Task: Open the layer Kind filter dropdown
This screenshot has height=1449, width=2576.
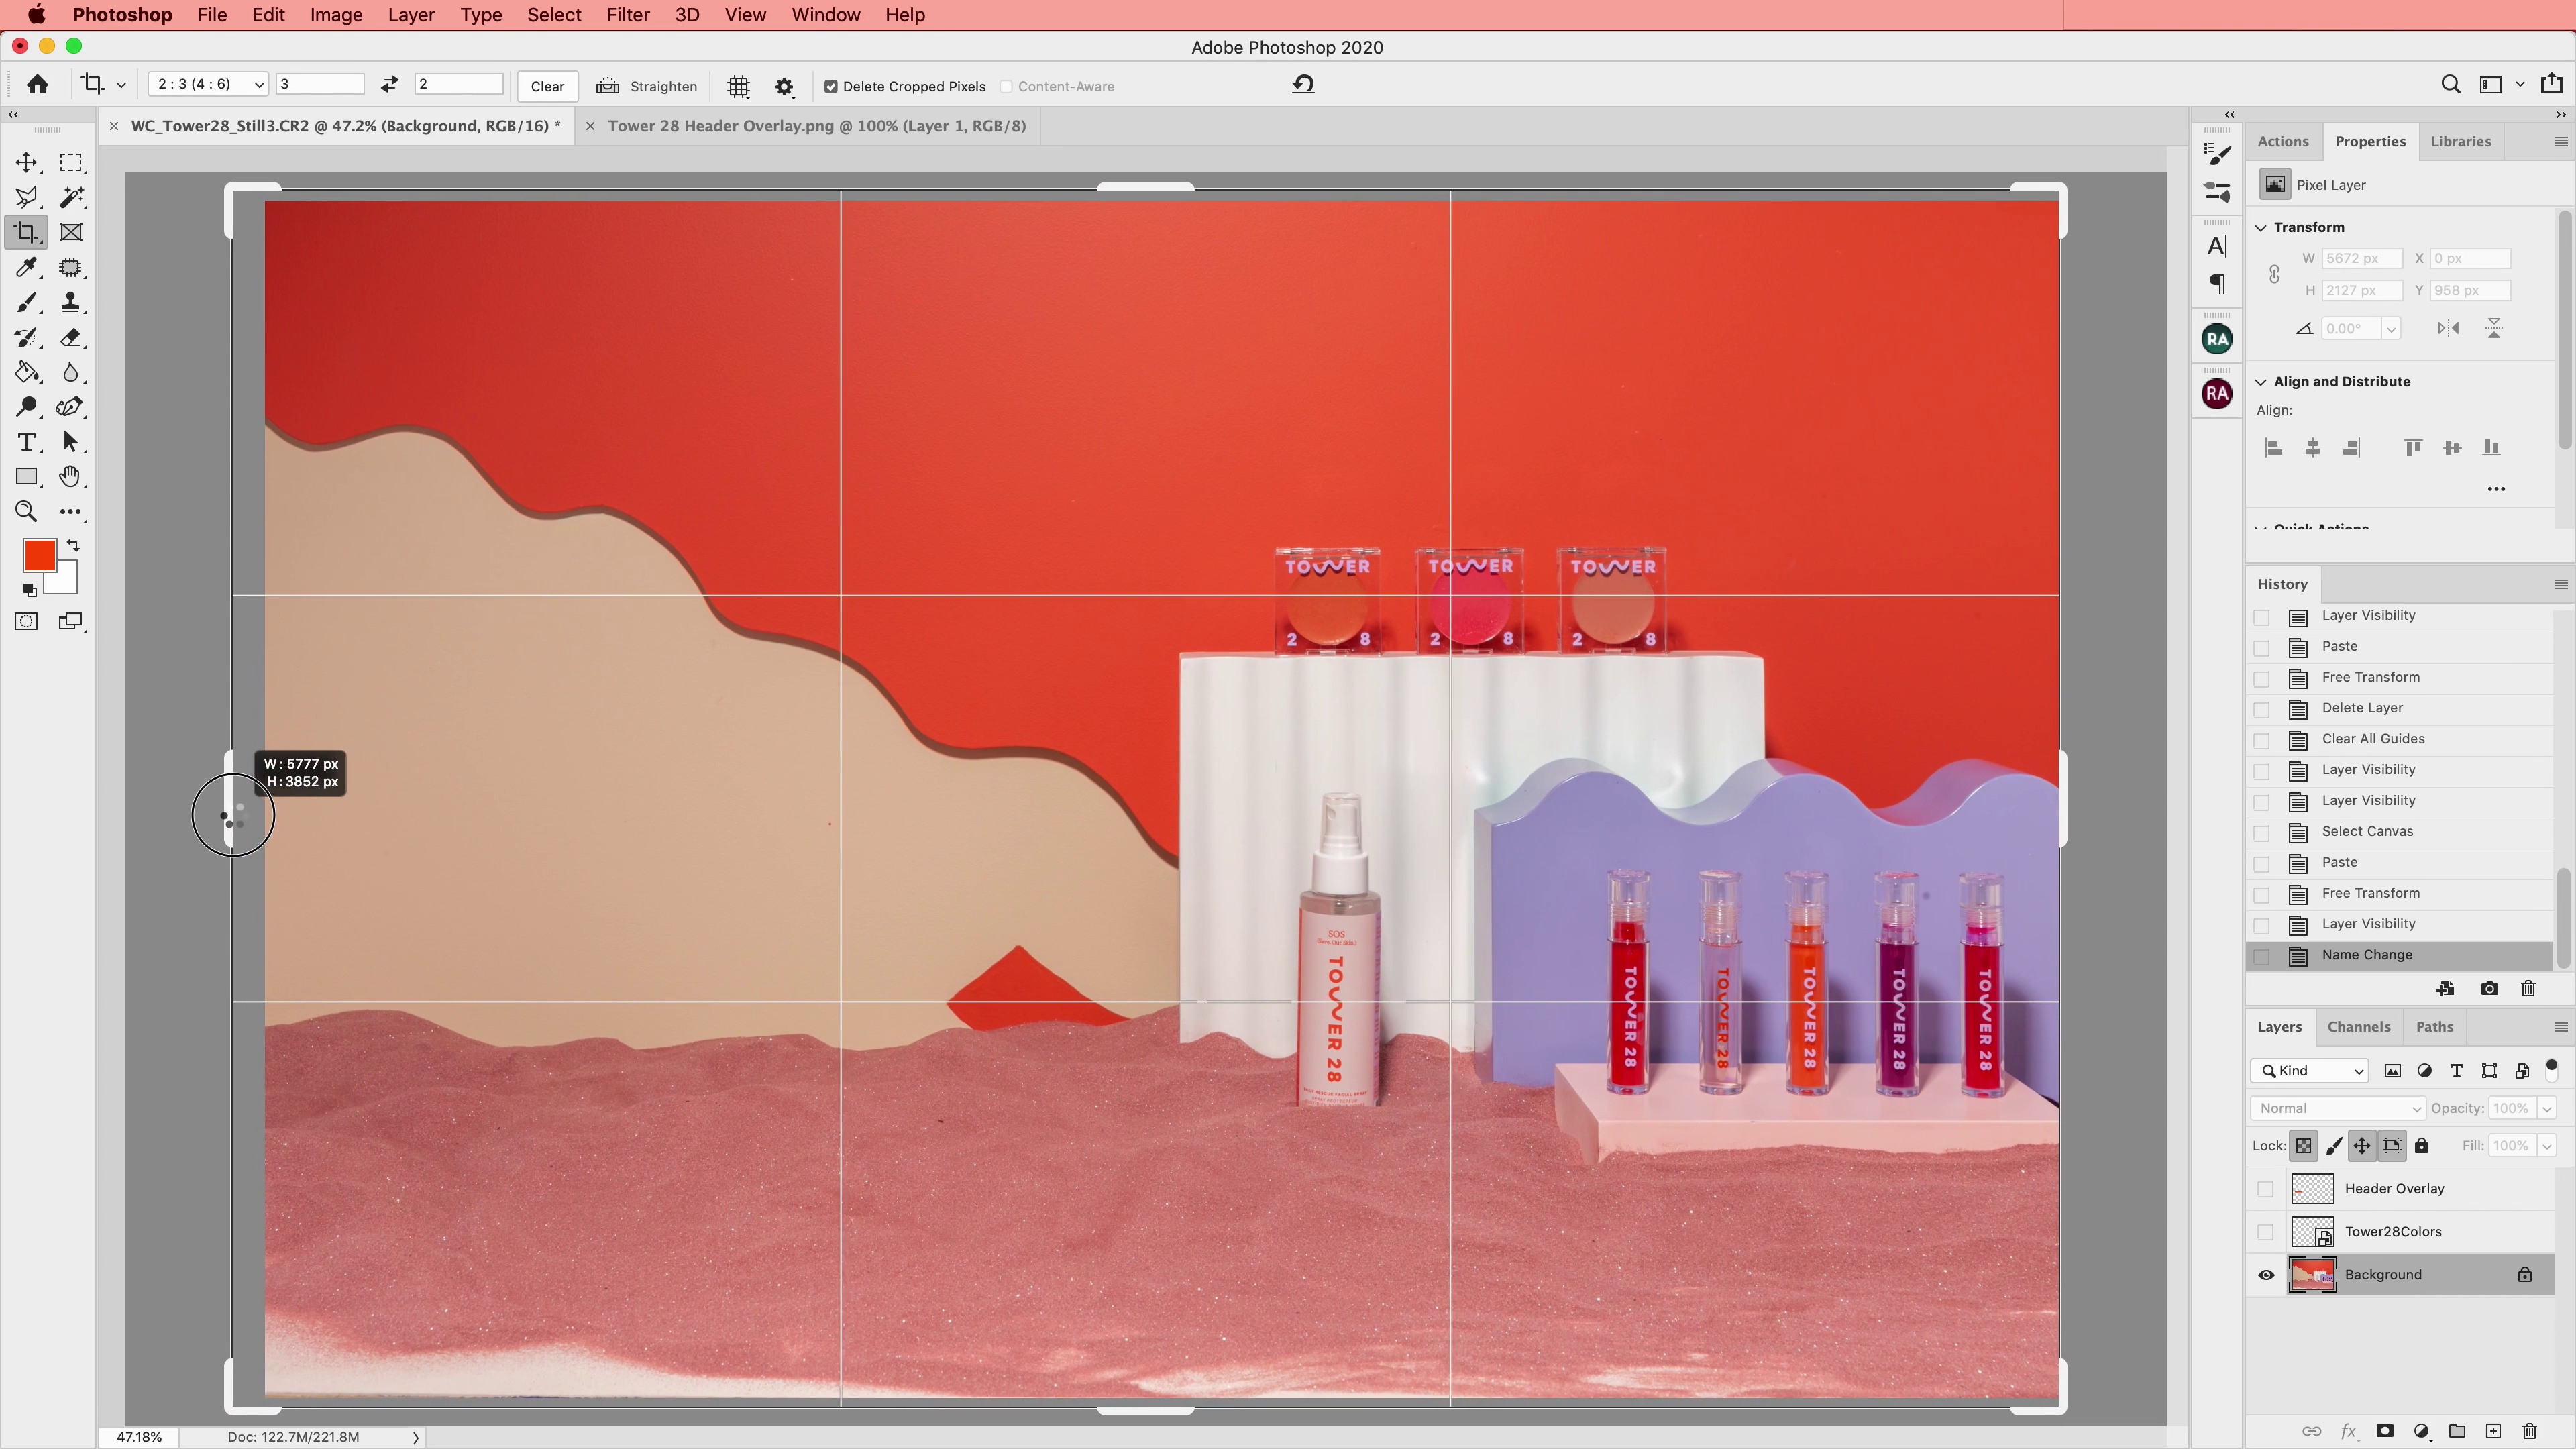Action: pos(2309,1071)
